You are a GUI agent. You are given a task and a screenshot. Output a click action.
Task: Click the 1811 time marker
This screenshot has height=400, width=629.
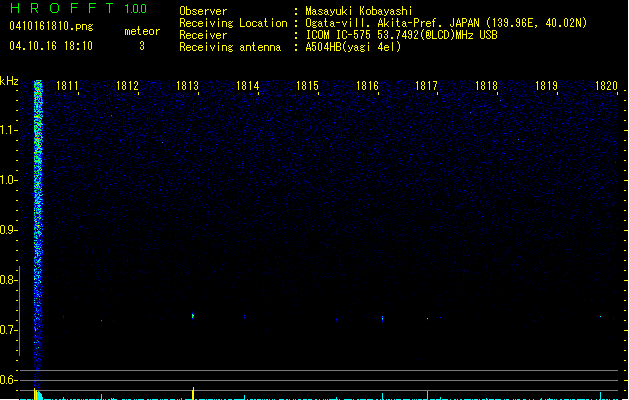67,86
